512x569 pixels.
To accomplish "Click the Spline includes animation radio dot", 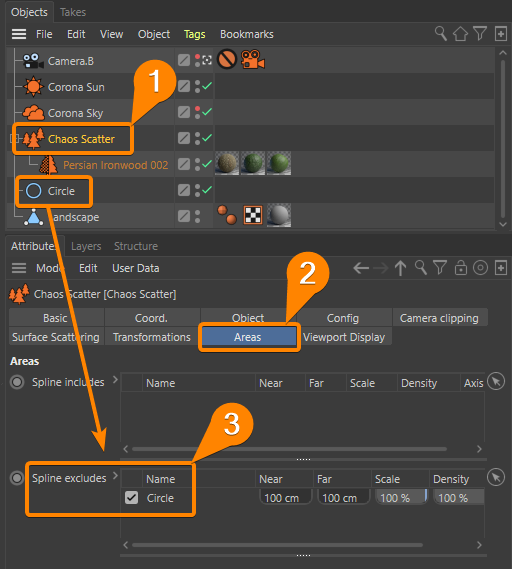I will pos(17,382).
